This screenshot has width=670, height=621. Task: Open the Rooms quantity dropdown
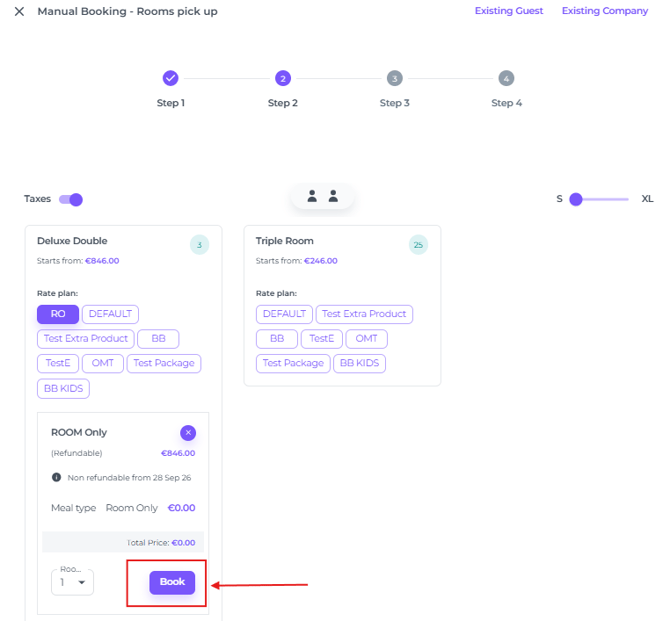point(72,582)
